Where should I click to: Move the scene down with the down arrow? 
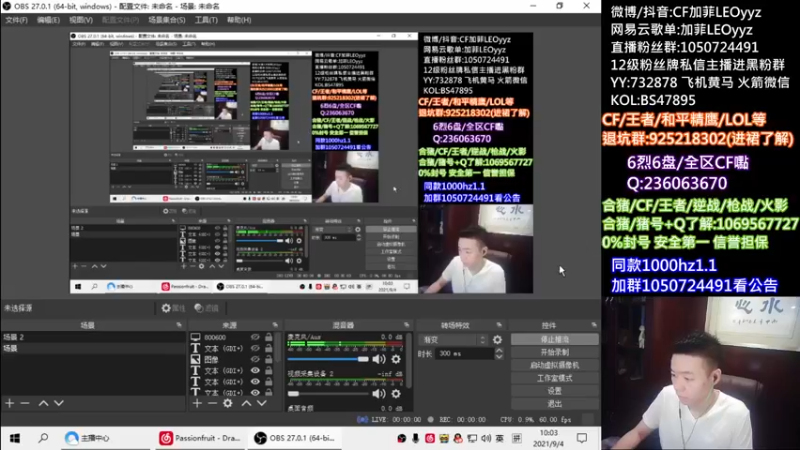(x=59, y=403)
